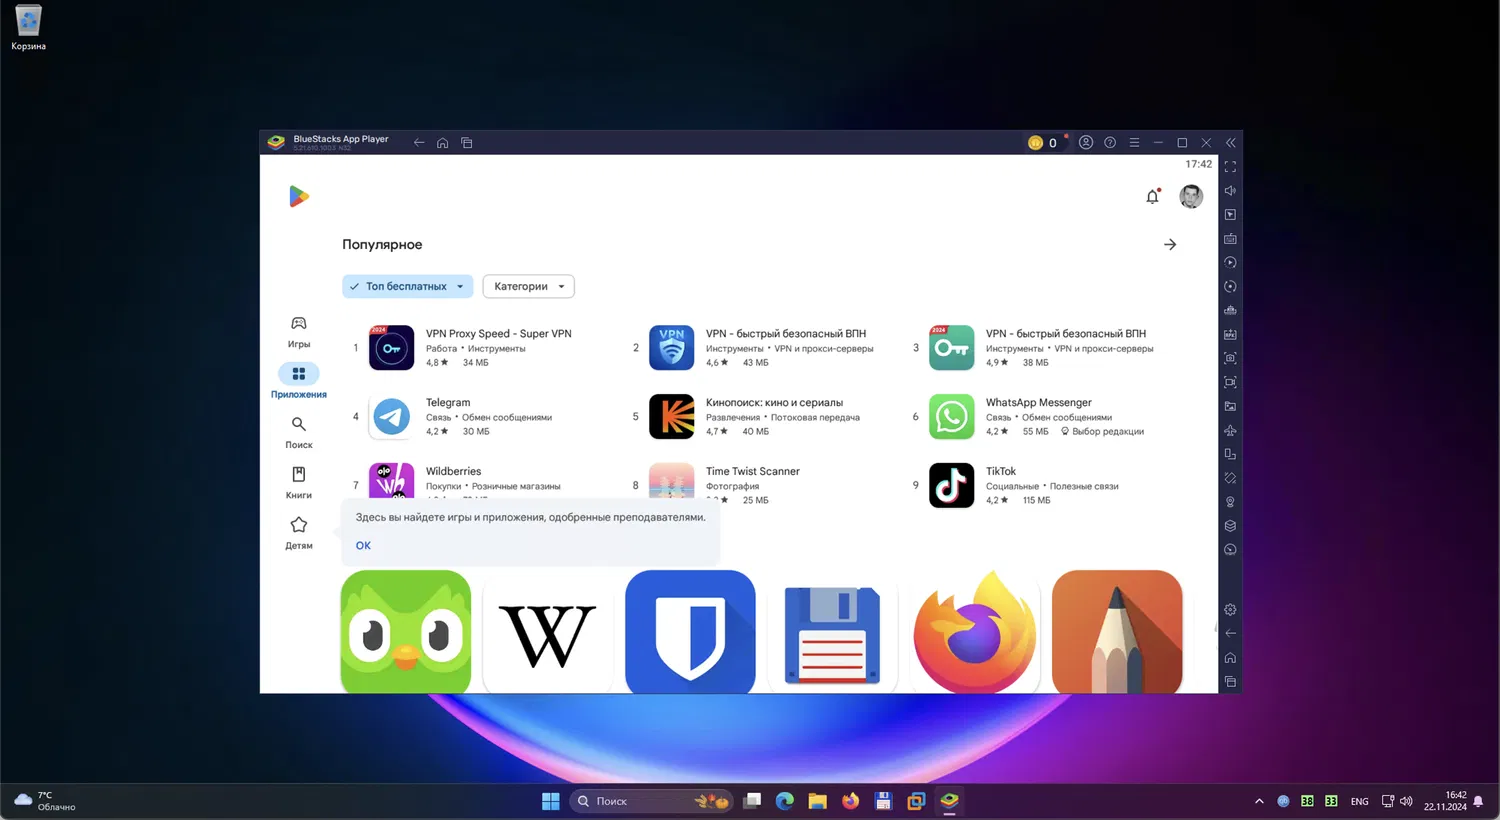Click the user profile avatar
This screenshot has height=820, width=1500.
[1190, 197]
